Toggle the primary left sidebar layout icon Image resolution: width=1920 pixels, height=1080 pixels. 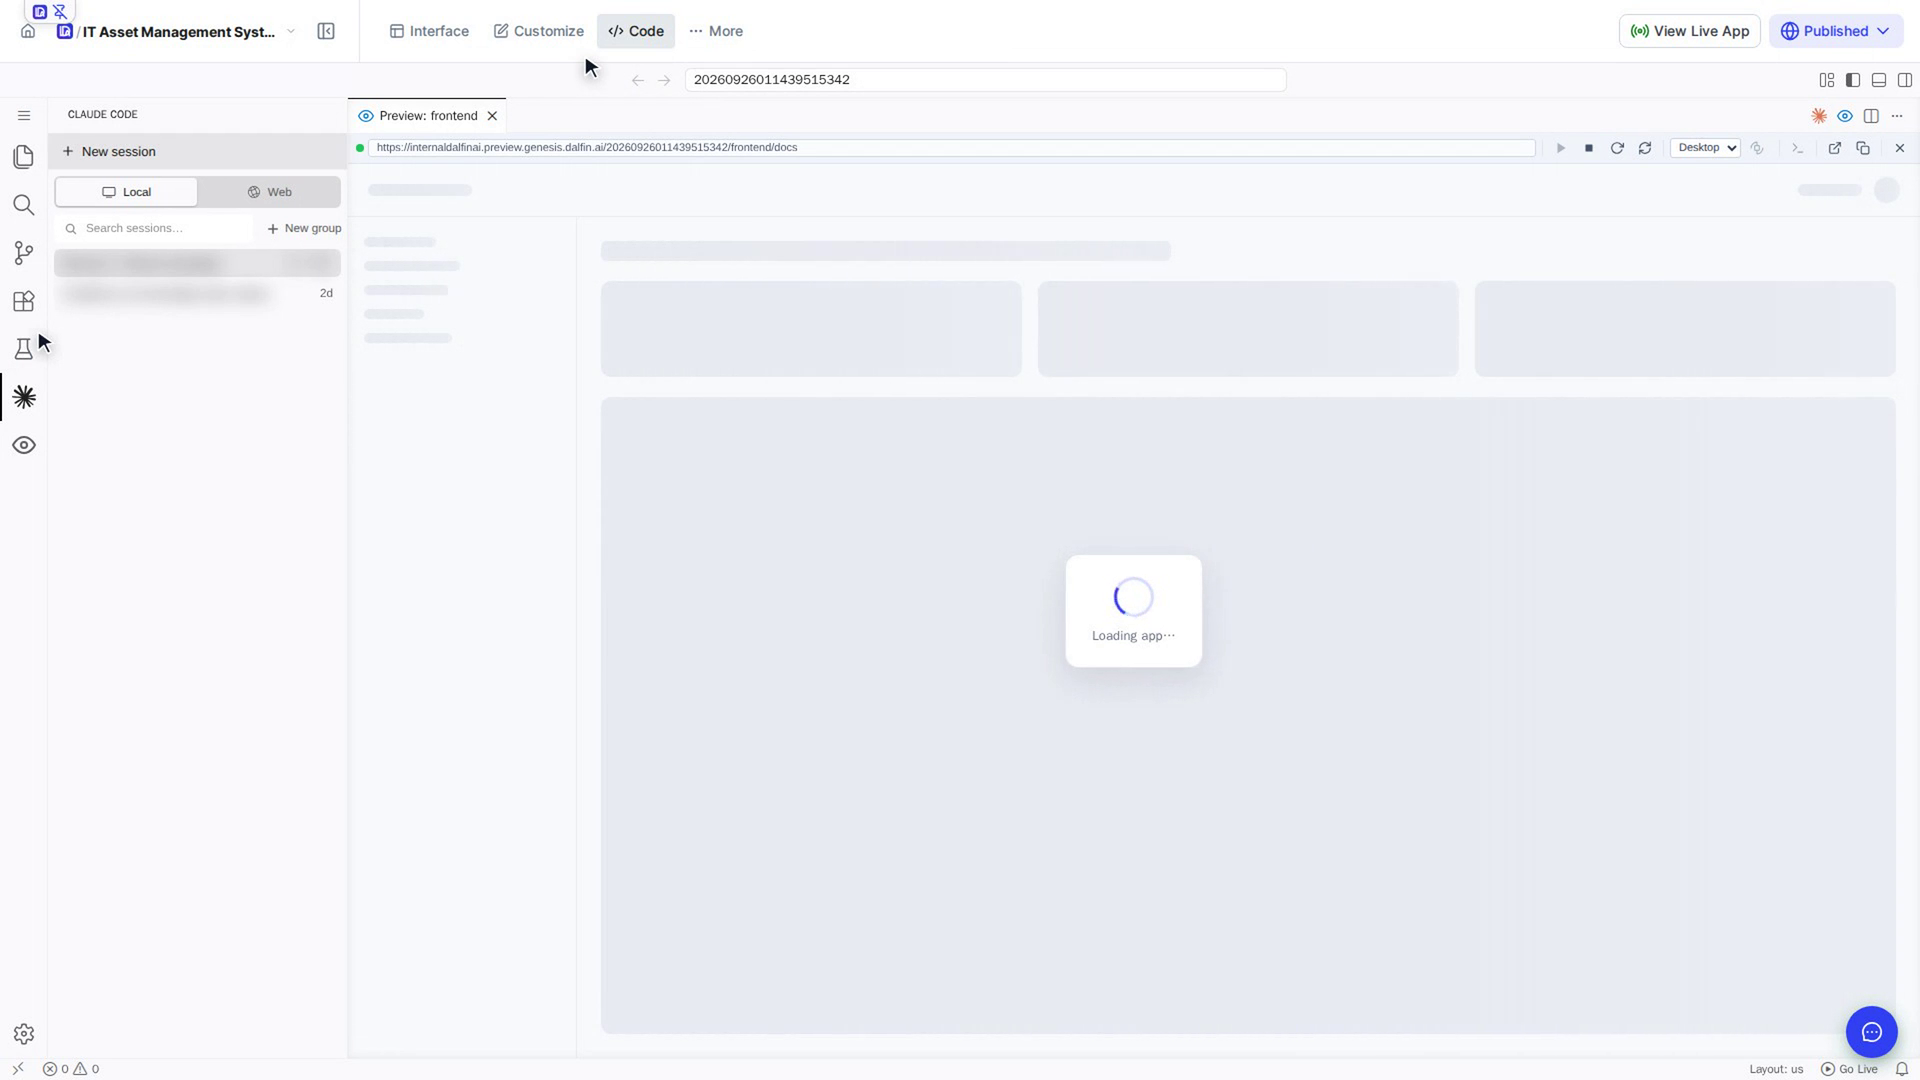[x=1853, y=80]
